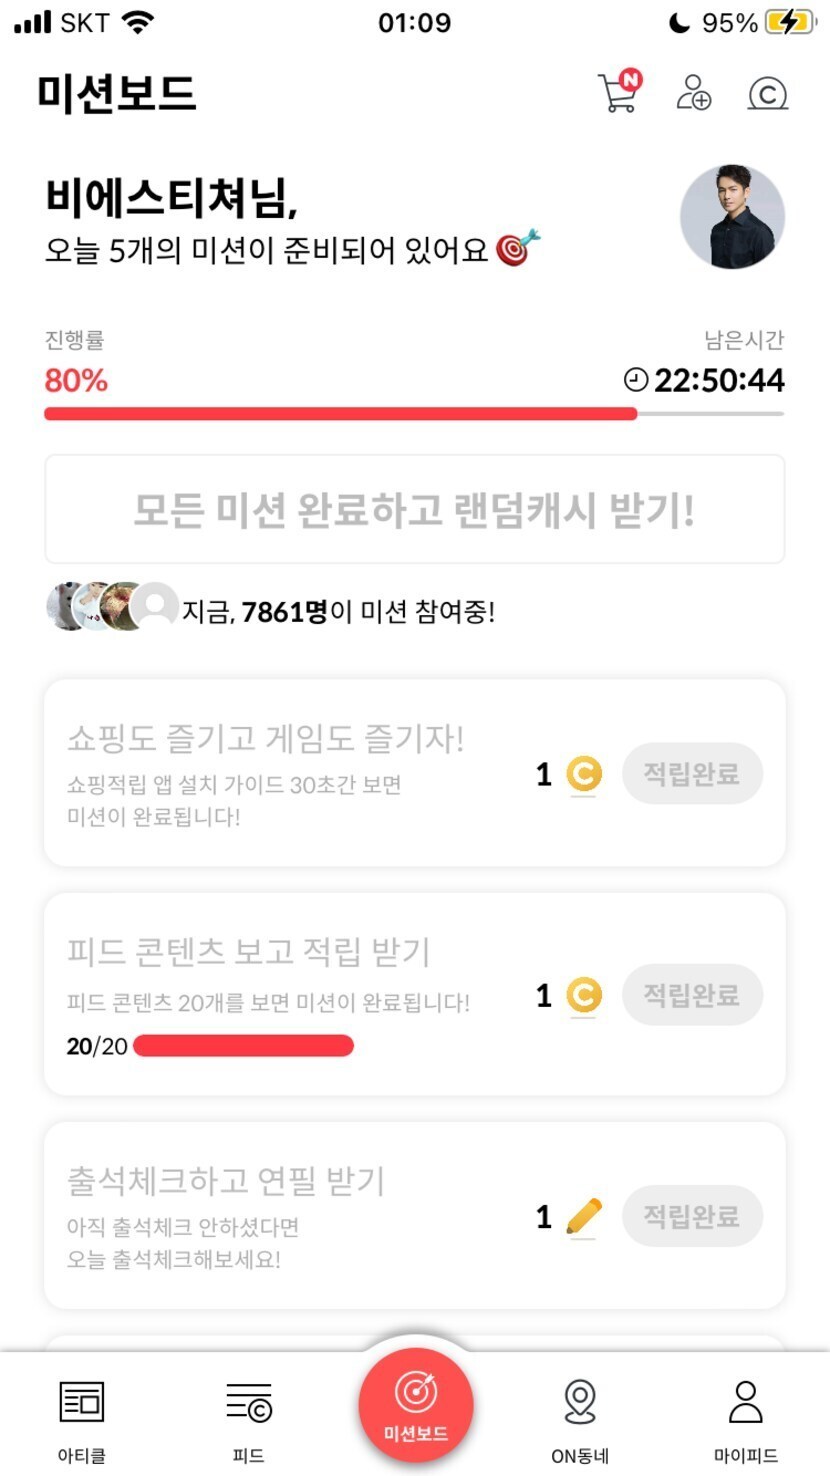
Task: Open the cash coin icon in header
Action: pos(767,94)
